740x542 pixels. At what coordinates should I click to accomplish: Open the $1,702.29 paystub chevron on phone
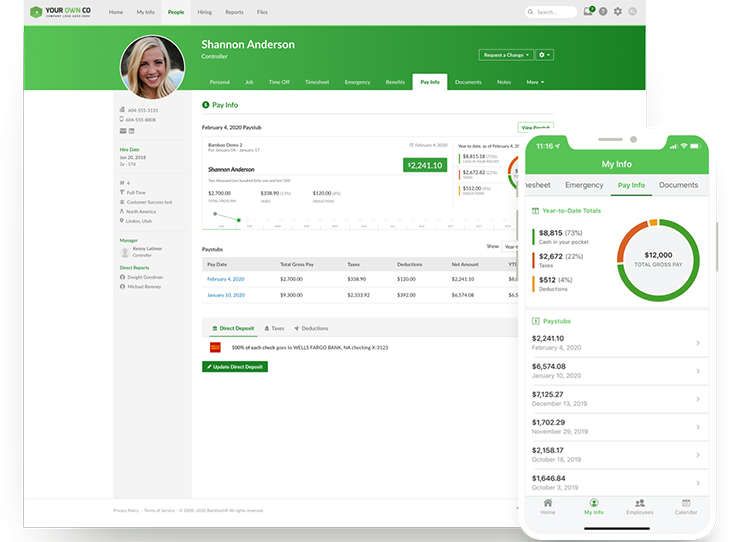[698, 427]
